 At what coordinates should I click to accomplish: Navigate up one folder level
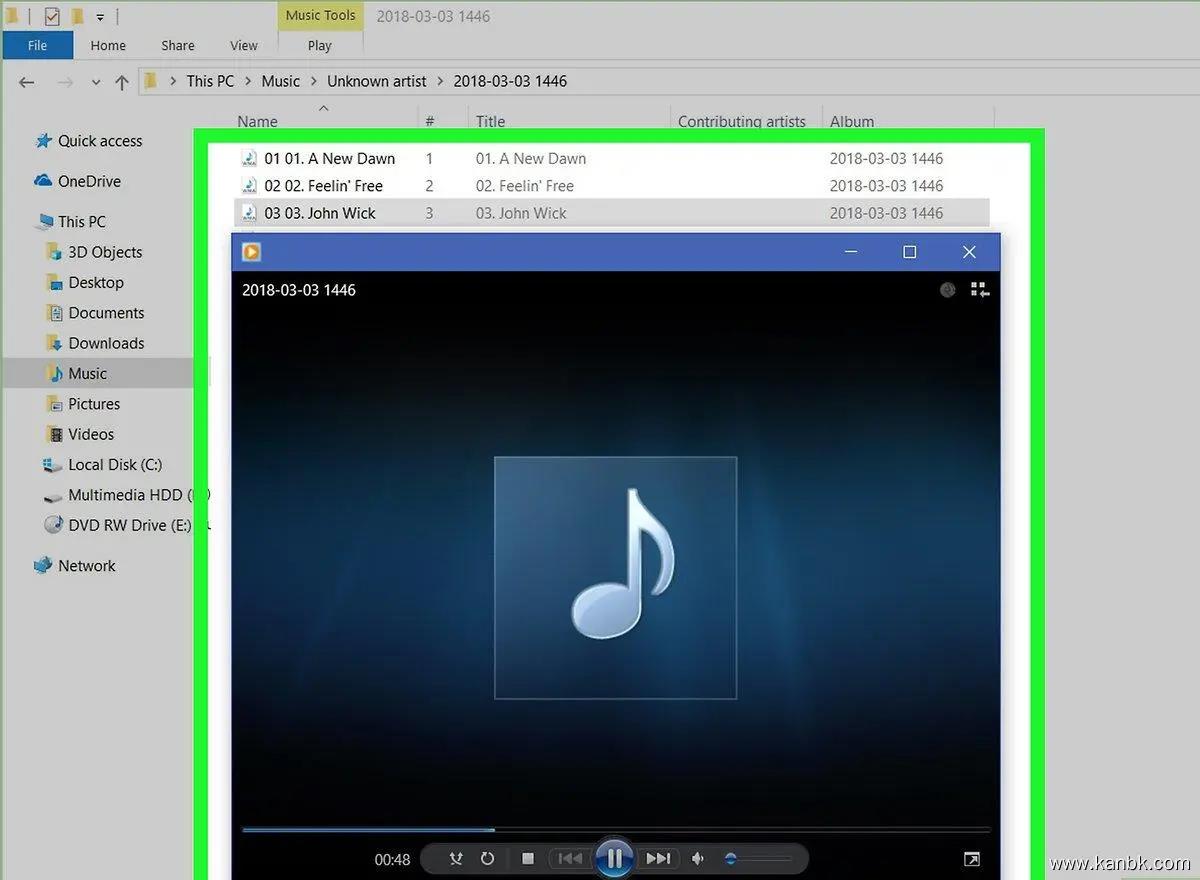[x=122, y=82]
